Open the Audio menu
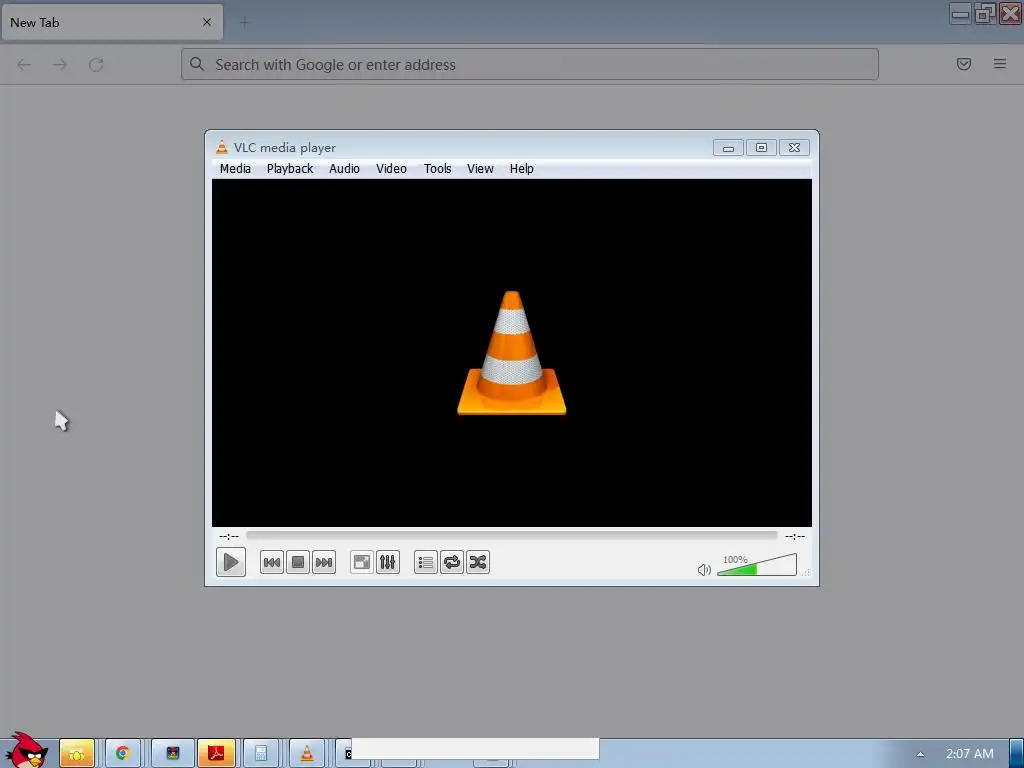The height and width of the screenshot is (768, 1024). pyautogui.click(x=344, y=168)
